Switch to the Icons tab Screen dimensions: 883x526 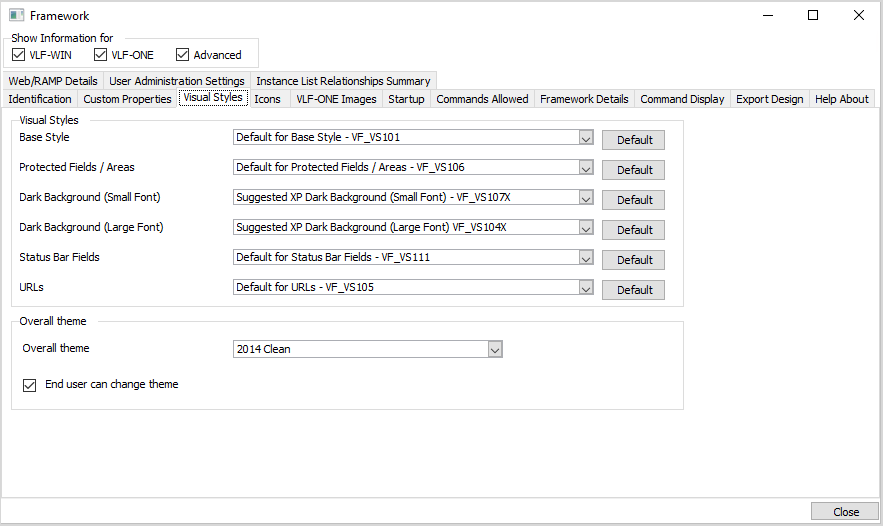pos(267,99)
